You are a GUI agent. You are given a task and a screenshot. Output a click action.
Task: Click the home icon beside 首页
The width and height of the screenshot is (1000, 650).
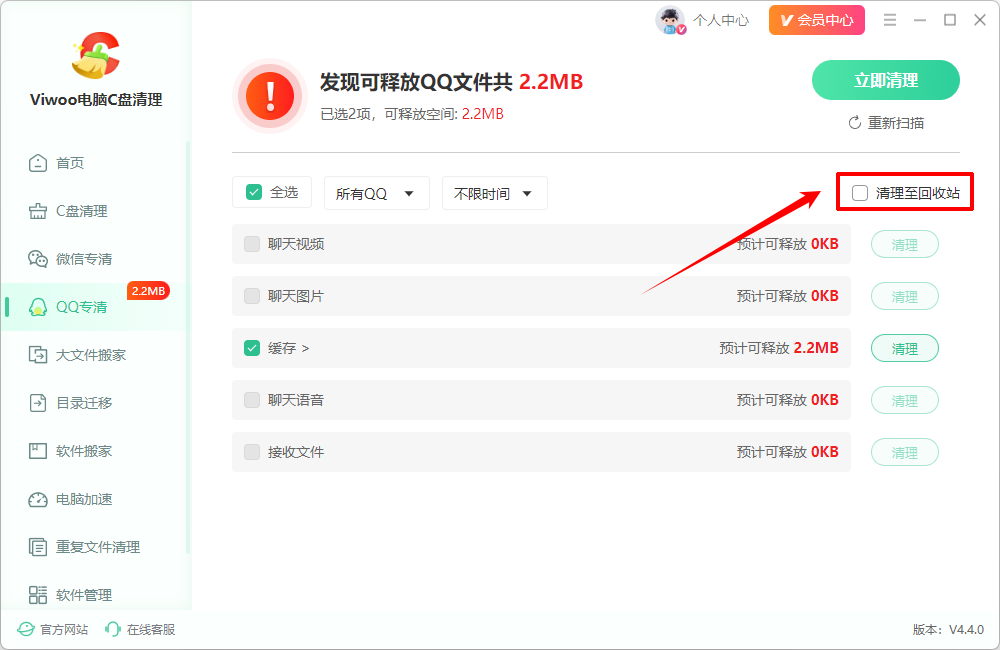[x=38, y=163]
